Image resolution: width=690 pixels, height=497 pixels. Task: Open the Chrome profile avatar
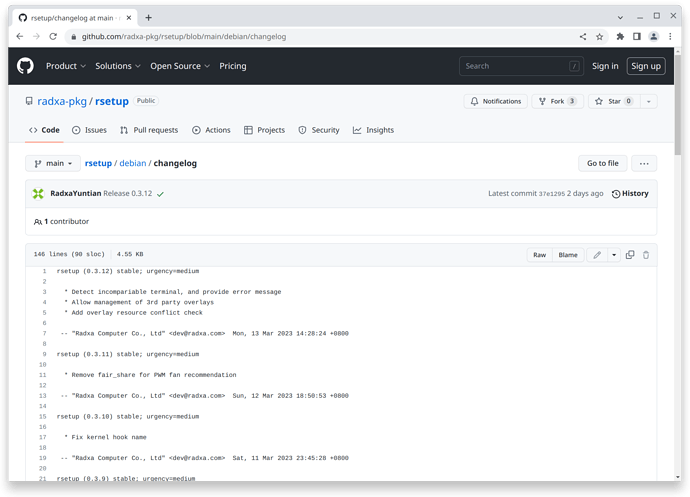point(653,37)
